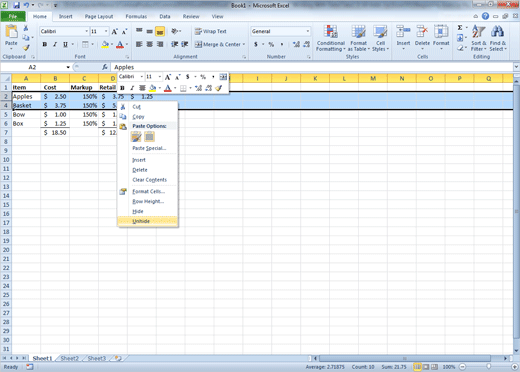Expand the formula bar
This screenshot has width=520, height=372.
pos(516,67)
